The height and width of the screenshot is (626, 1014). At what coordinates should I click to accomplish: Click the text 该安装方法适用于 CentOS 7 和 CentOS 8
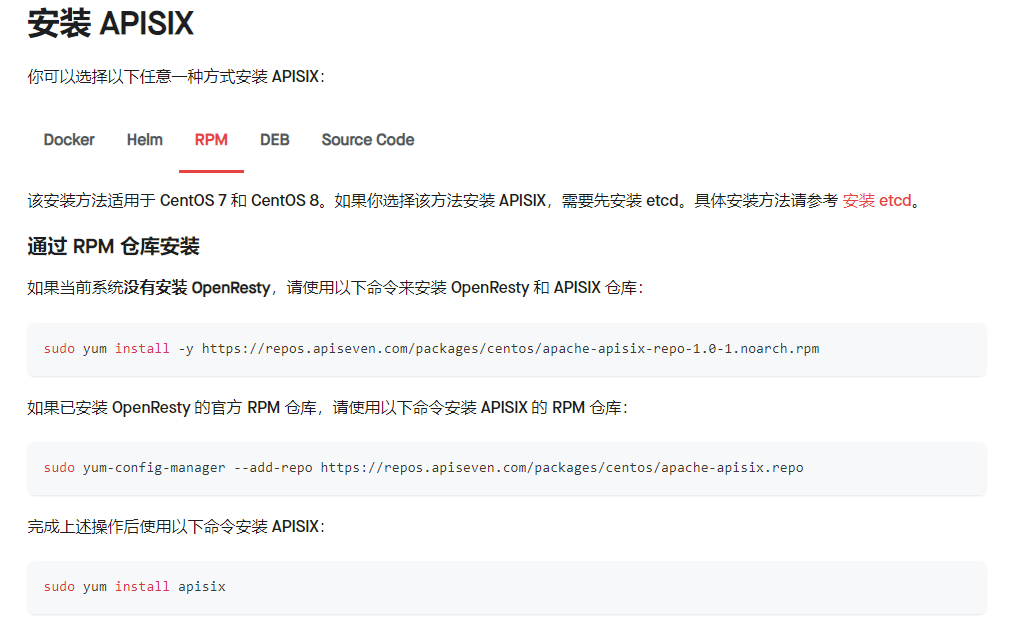(x=173, y=200)
